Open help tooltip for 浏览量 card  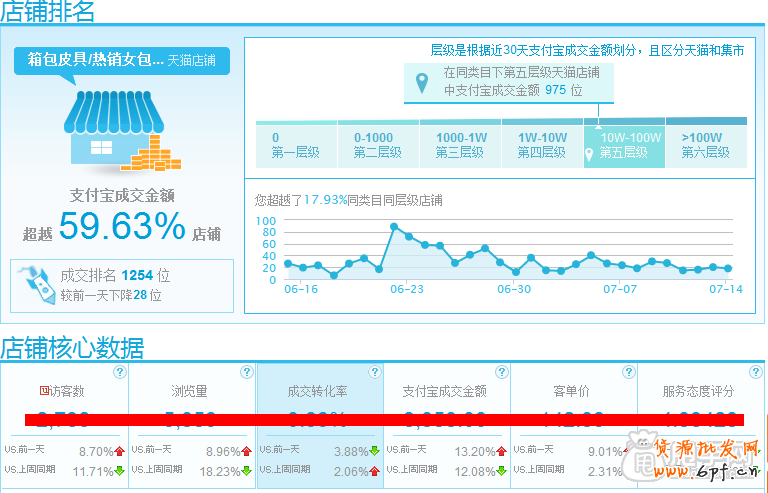click(x=247, y=372)
